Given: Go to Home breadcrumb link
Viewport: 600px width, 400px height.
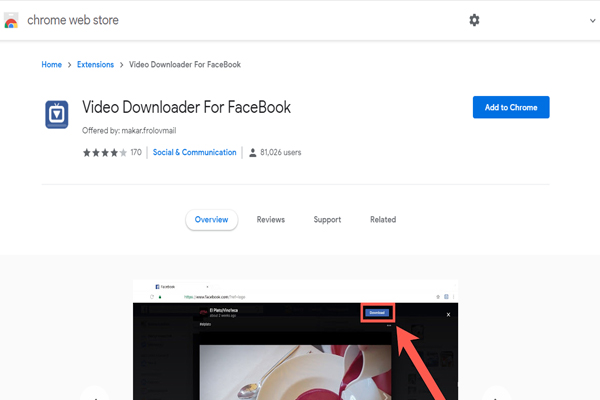Looking at the screenshot, I should click(51, 65).
